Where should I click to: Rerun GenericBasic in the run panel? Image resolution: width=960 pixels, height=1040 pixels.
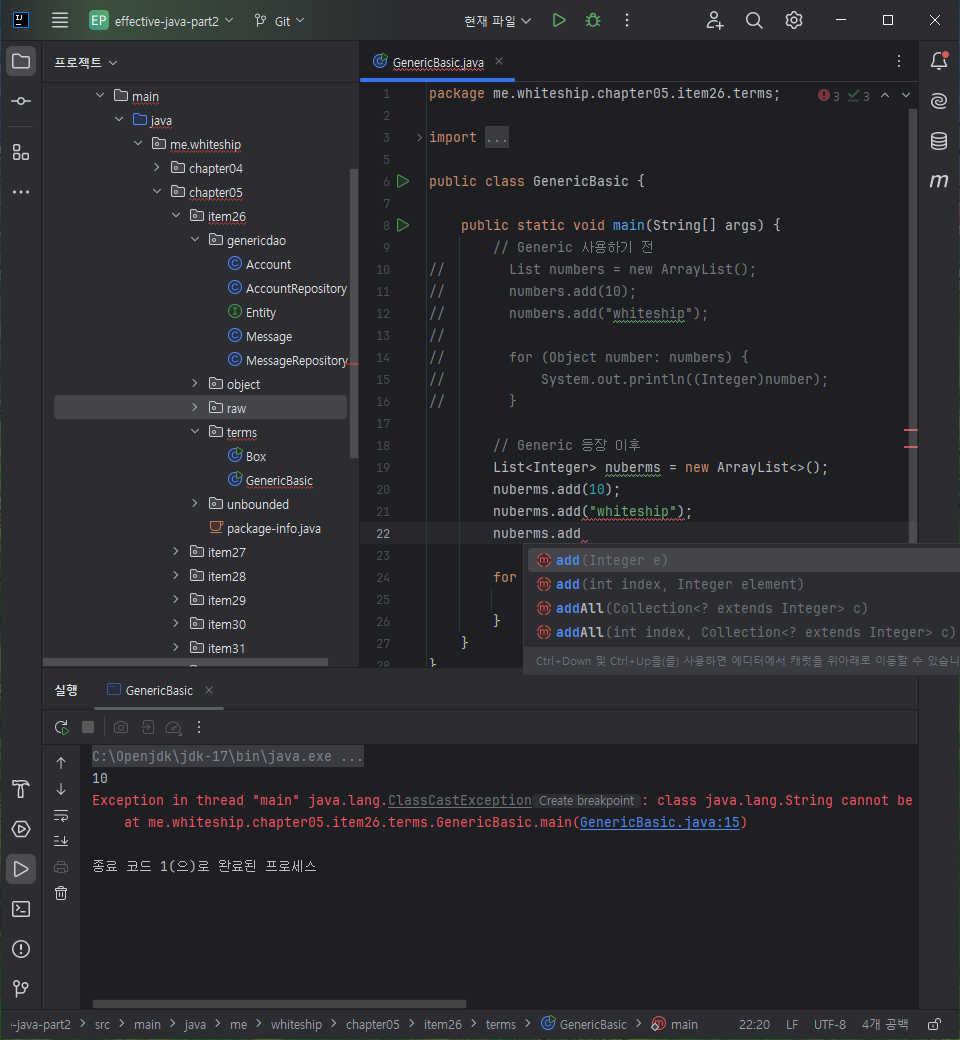(62, 728)
